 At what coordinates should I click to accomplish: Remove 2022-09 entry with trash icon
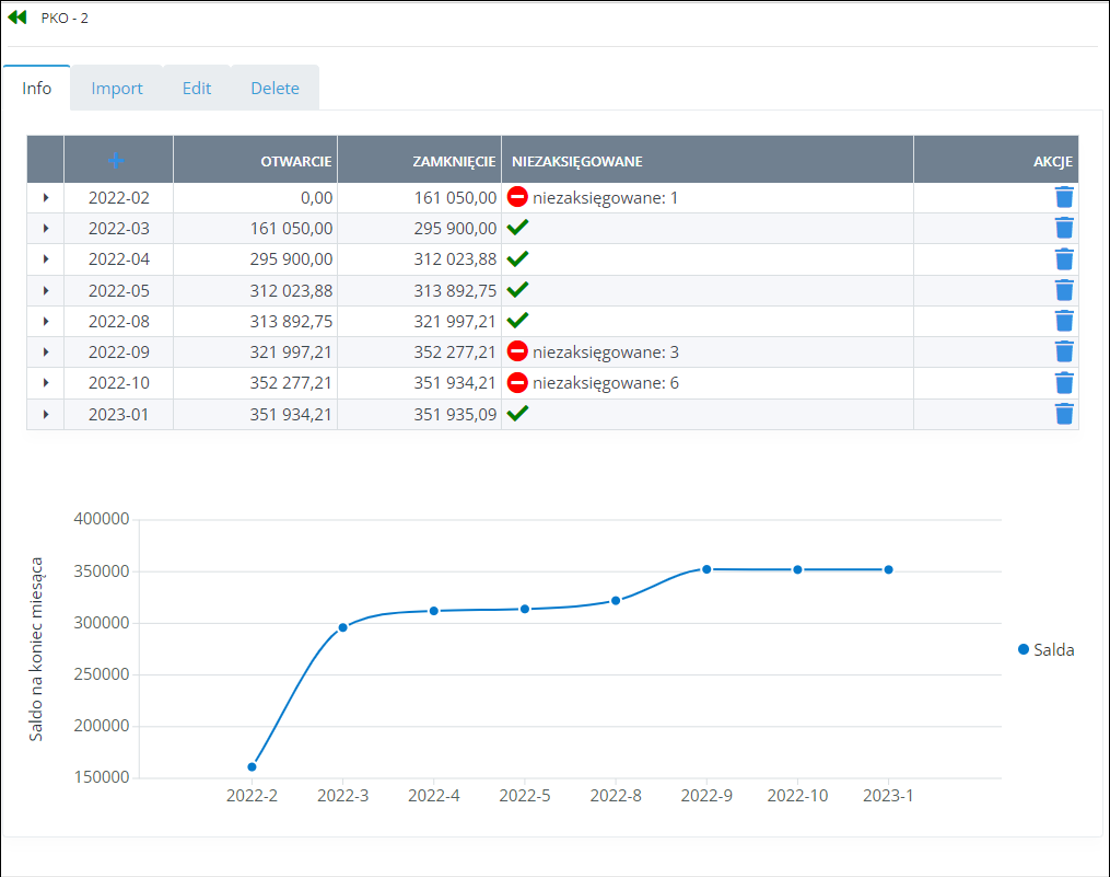[1065, 352]
